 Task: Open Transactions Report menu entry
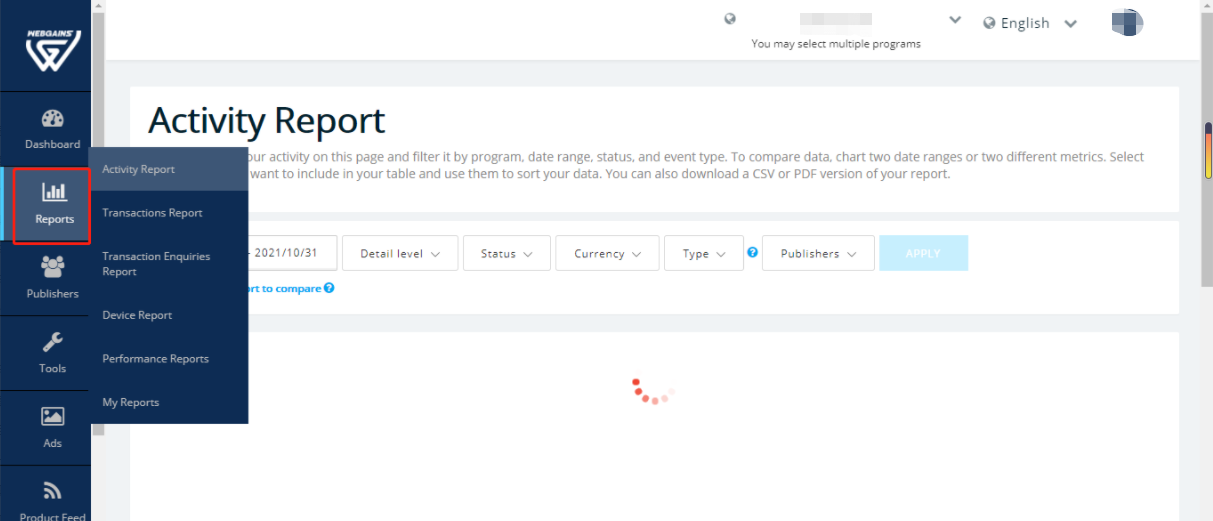(x=169, y=213)
